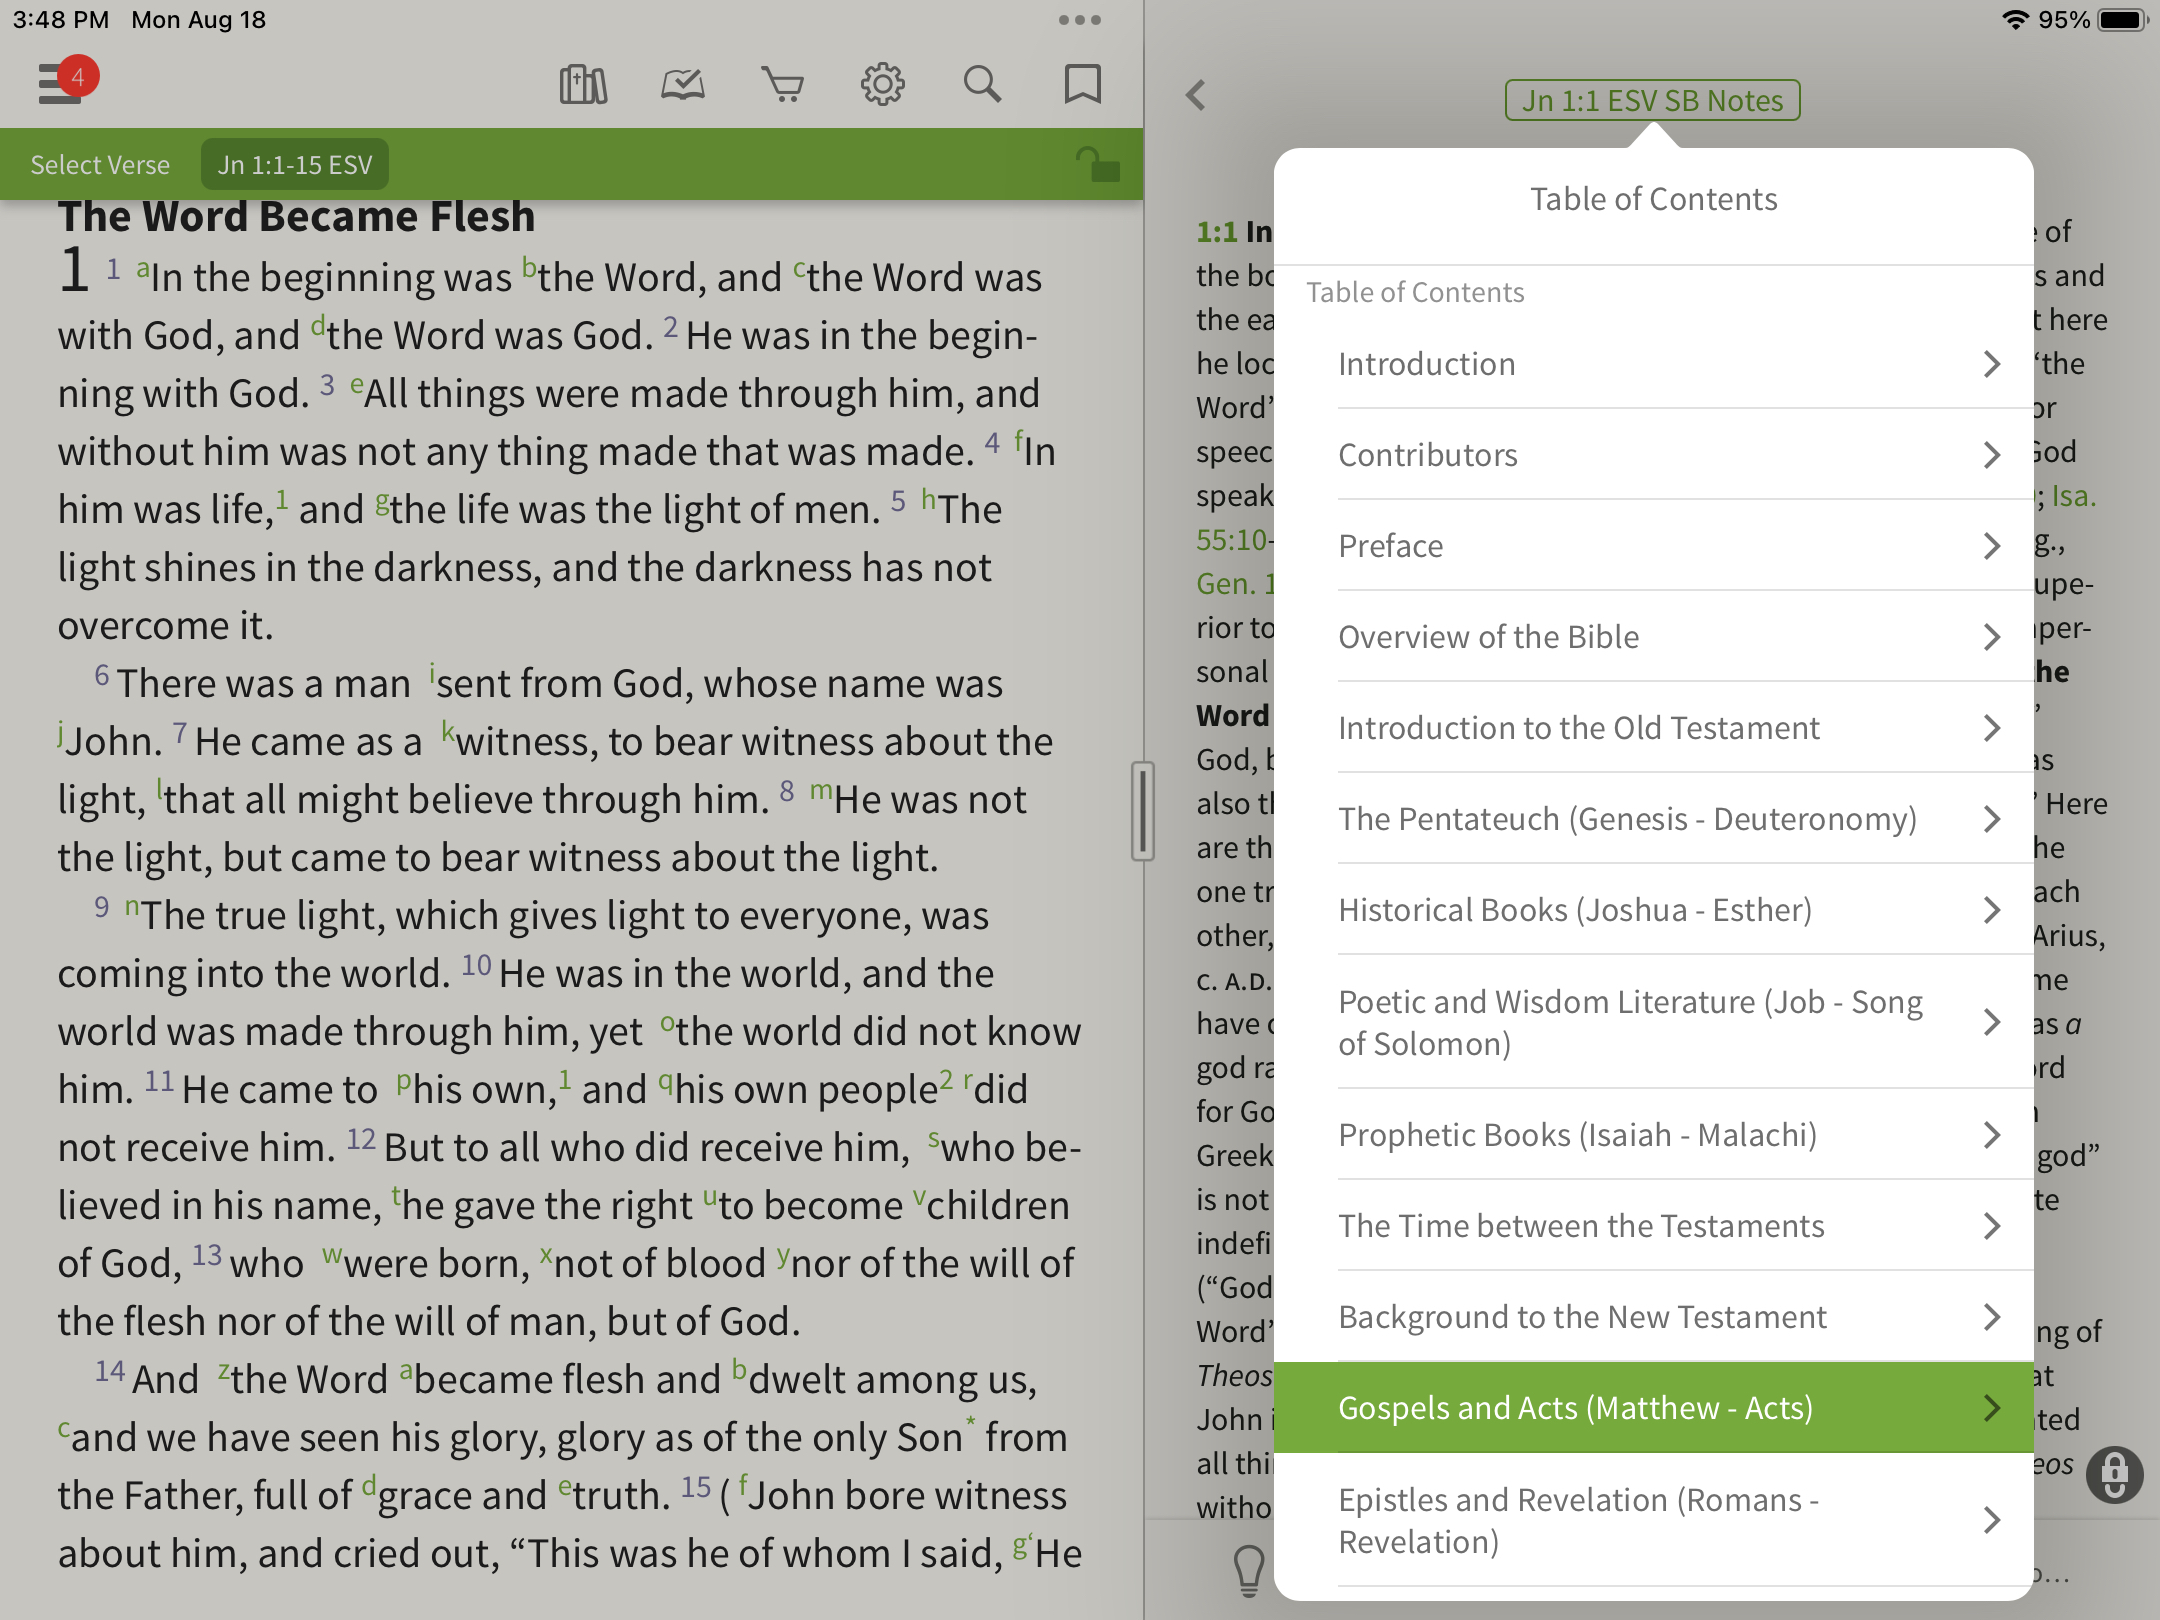Tap the lightbulb icon at bottom
Viewport: 2160px width, 1620px height.
click(x=1249, y=1569)
